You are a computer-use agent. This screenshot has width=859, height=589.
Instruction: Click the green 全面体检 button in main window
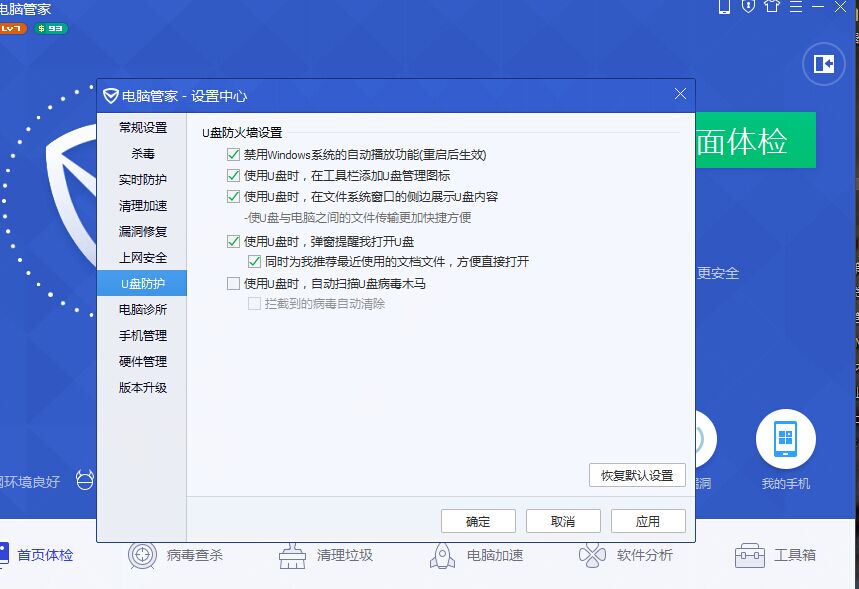pyautogui.click(x=755, y=140)
